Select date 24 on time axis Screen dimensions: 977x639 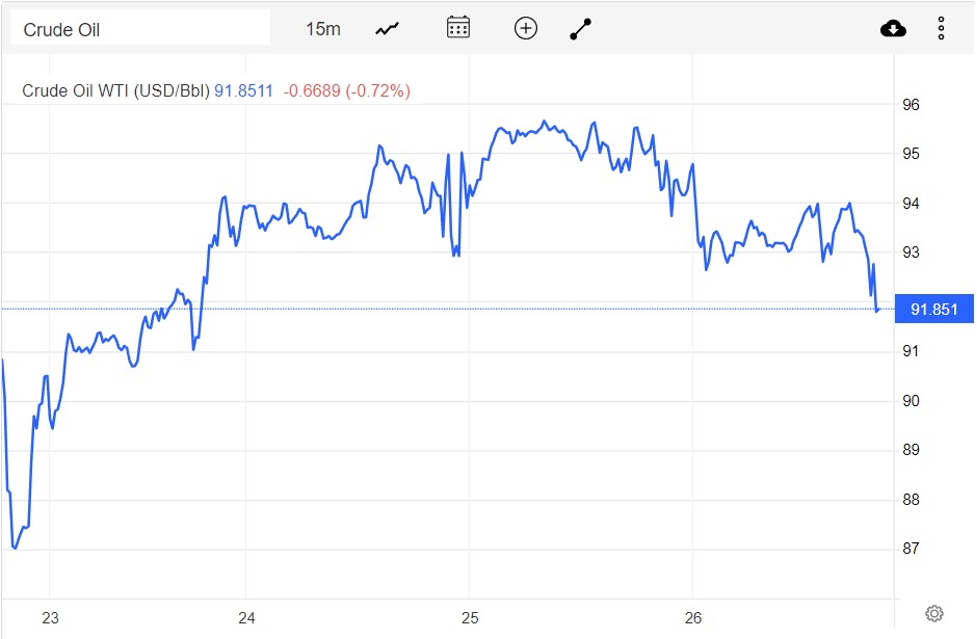(247, 618)
